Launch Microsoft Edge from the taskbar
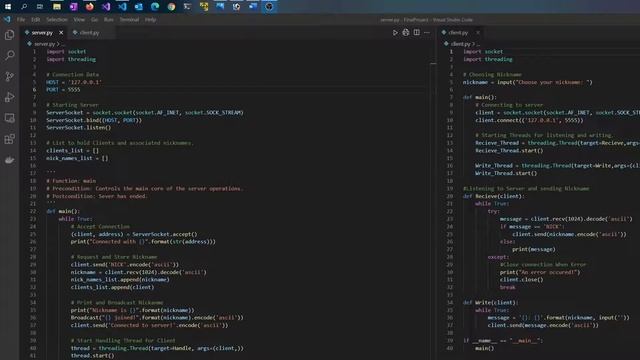This screenshot has width=640, height=360. (155, 7)
